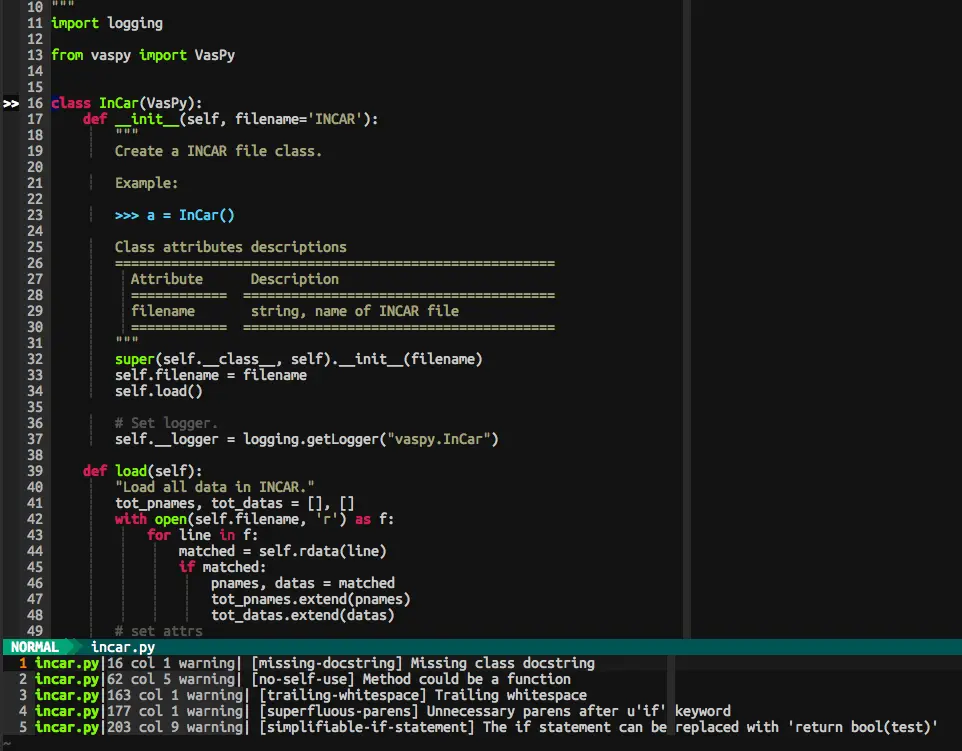This screenshot has height=751, width=962.
Task: Click the 'Attribute' table header word
Action: click(167, 279)
